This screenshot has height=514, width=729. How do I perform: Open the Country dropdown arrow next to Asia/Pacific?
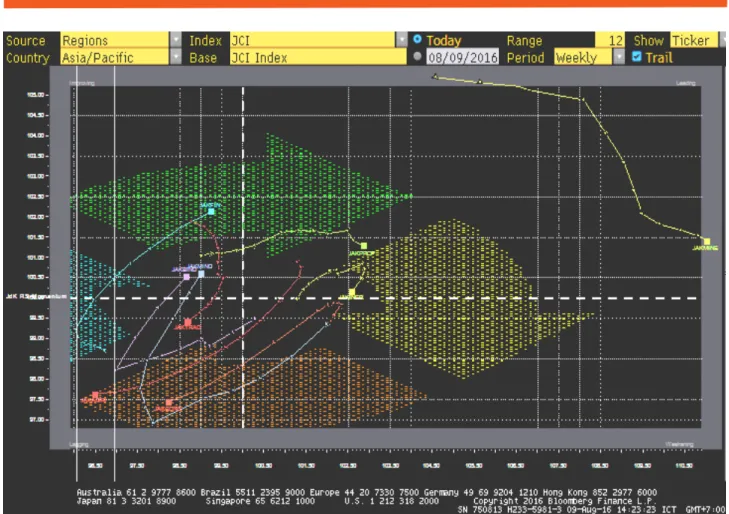point(176,57)
